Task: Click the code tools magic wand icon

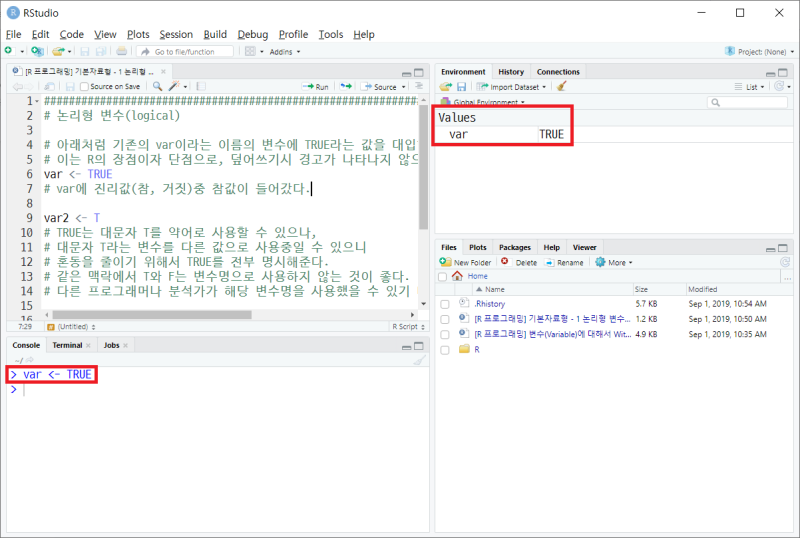Action: tap(174, 86)
